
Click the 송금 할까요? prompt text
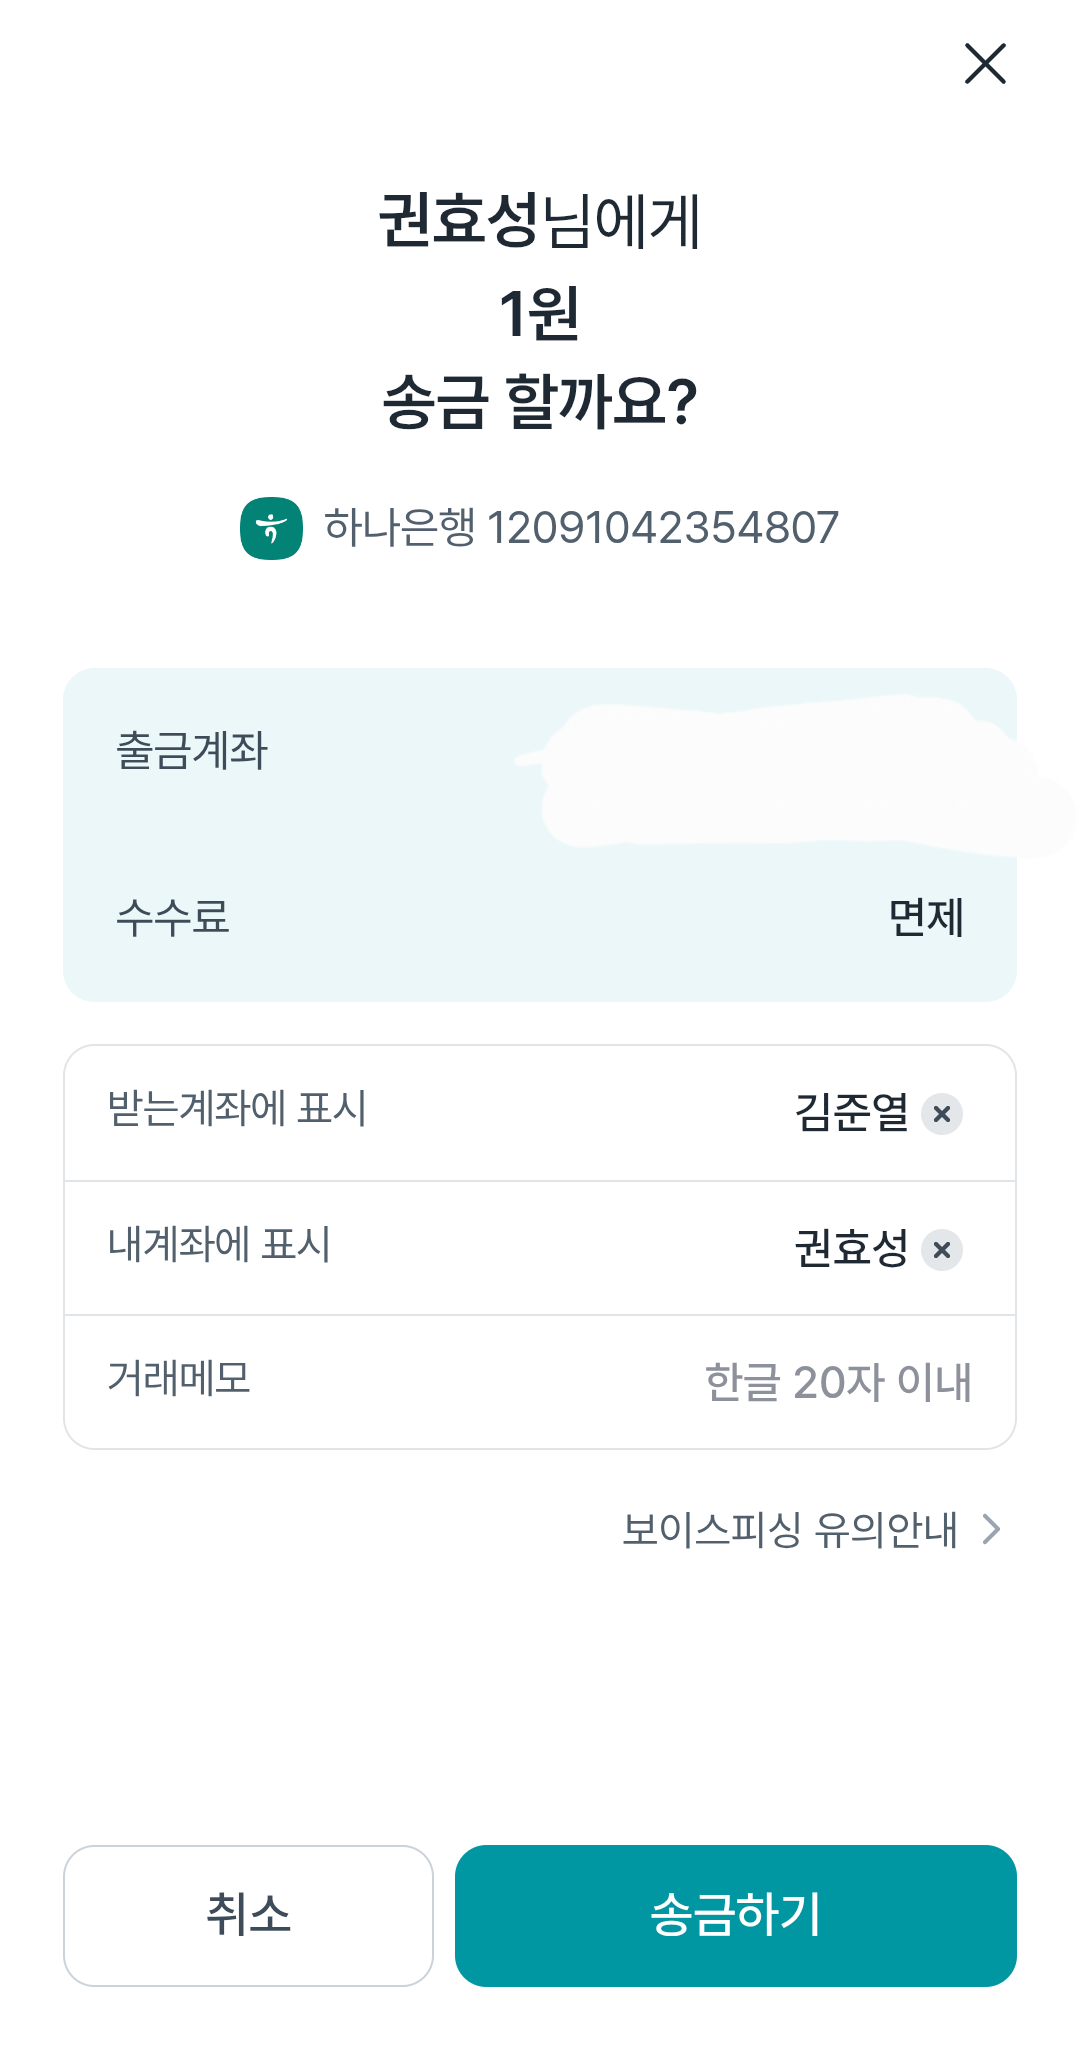tap(540, 402)
